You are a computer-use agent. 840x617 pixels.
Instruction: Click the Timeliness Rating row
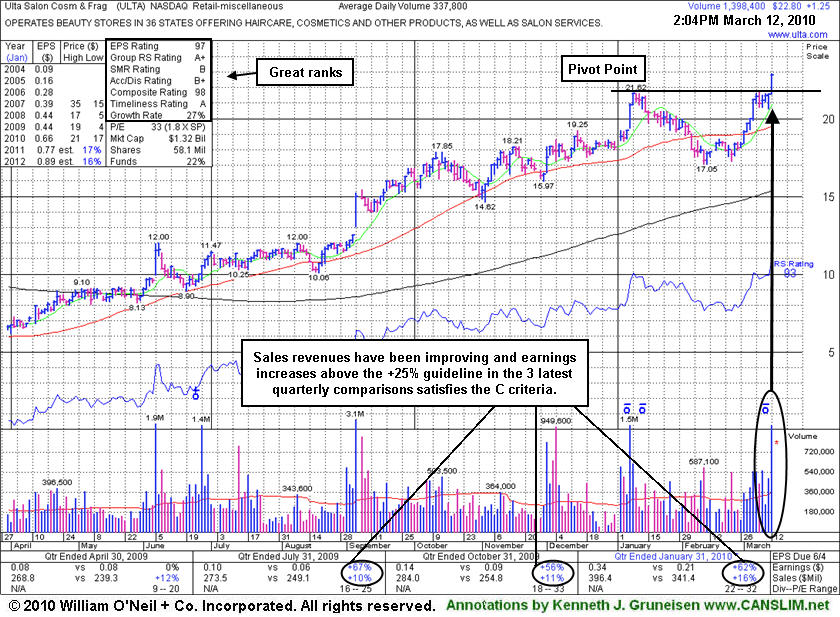158,104
